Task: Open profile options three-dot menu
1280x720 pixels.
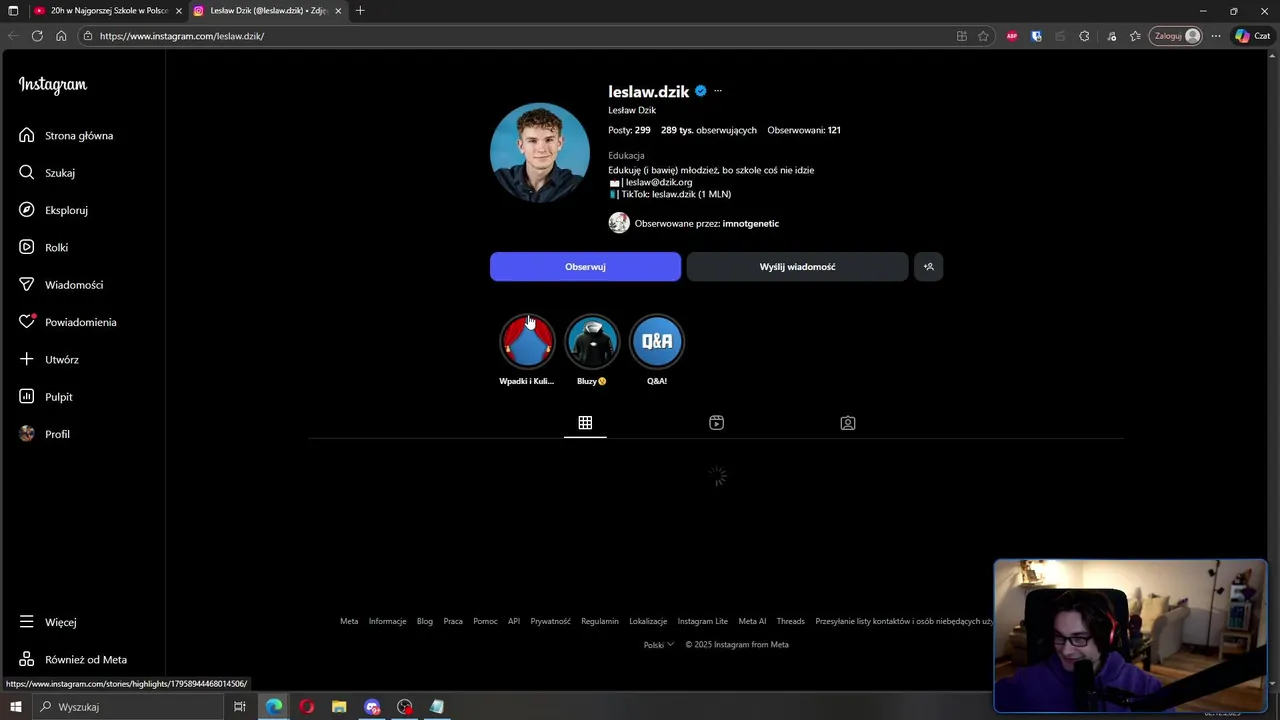Action: click(718, 91)
